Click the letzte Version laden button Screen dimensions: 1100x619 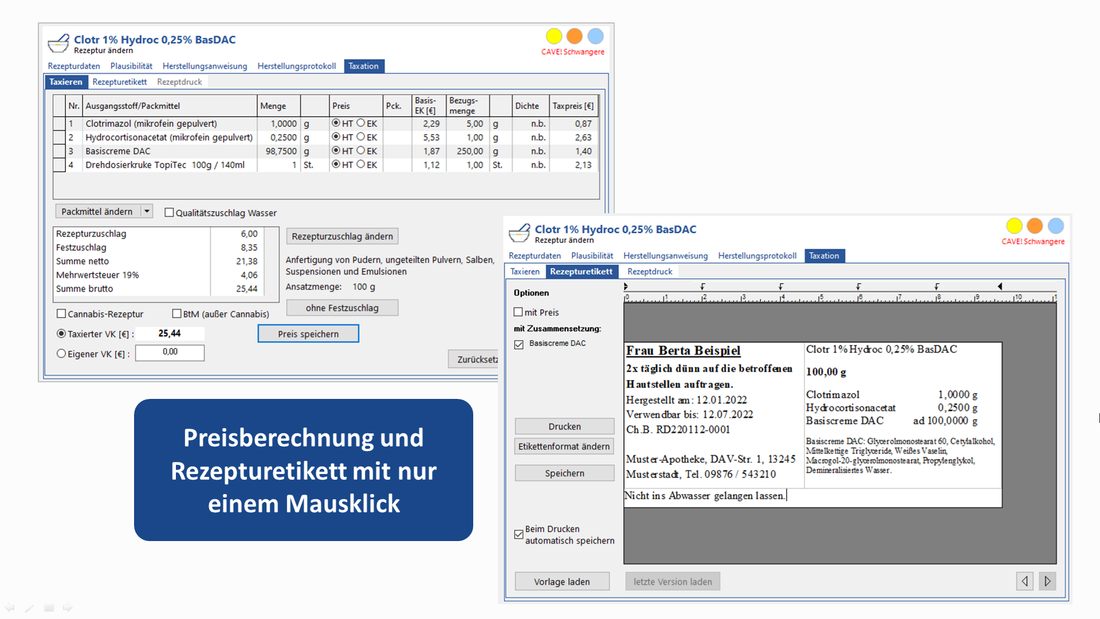673,581
